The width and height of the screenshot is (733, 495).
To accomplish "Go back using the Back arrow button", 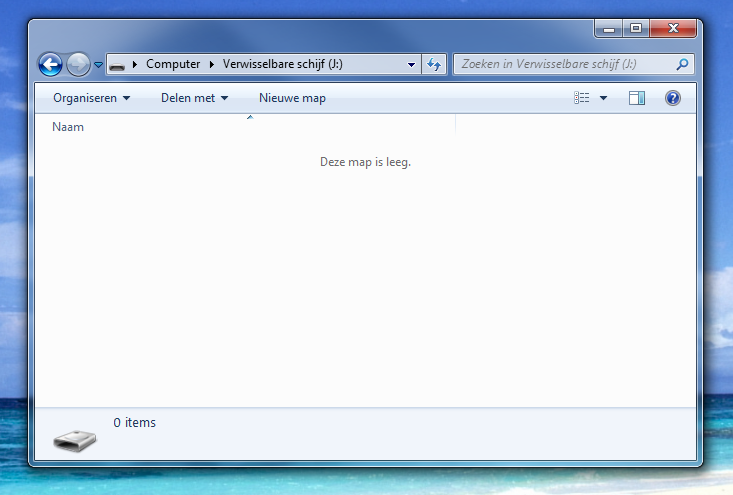I will click(50, 65).
